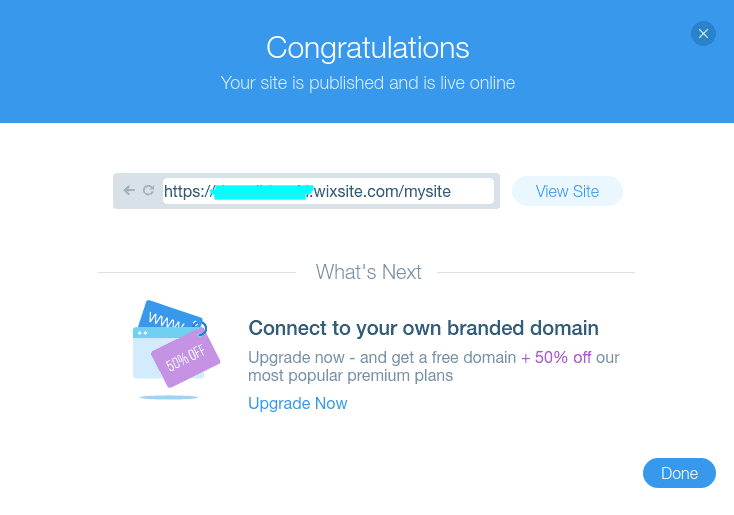Click the back arrow icon in URL bar
Image resolution: width=734 pixels, height=515 pixels.
129,190
